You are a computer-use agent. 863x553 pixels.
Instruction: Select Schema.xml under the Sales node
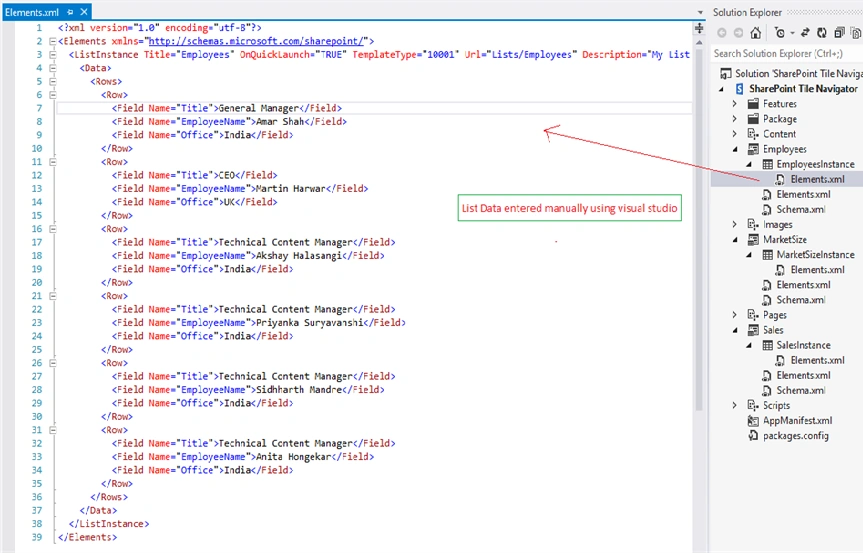click(x=801, y=391)
